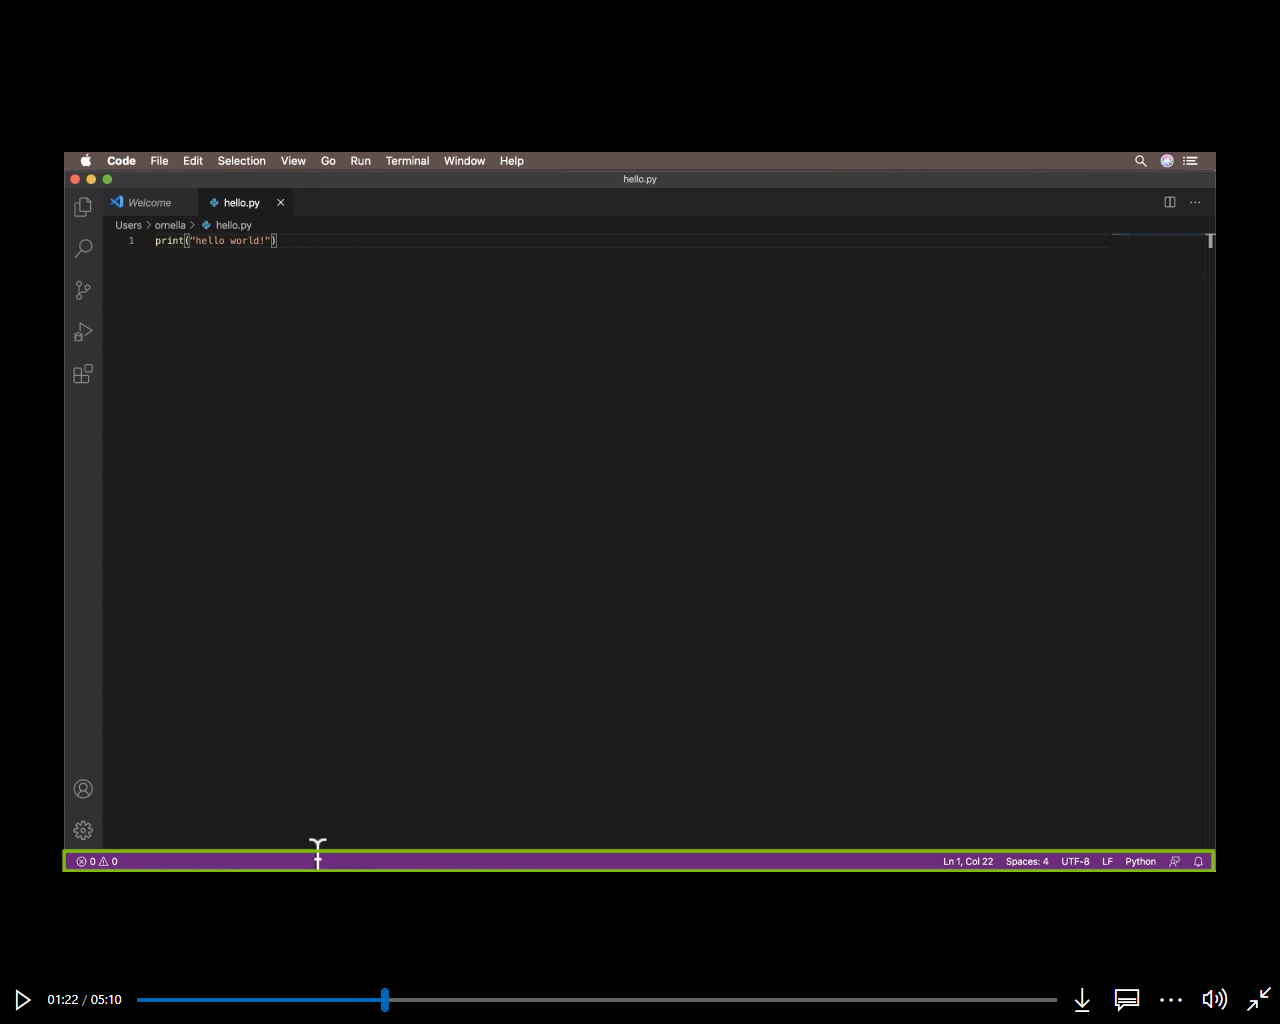
Task: Toggle fullscreen off for the video
Action: [1258, 999]
